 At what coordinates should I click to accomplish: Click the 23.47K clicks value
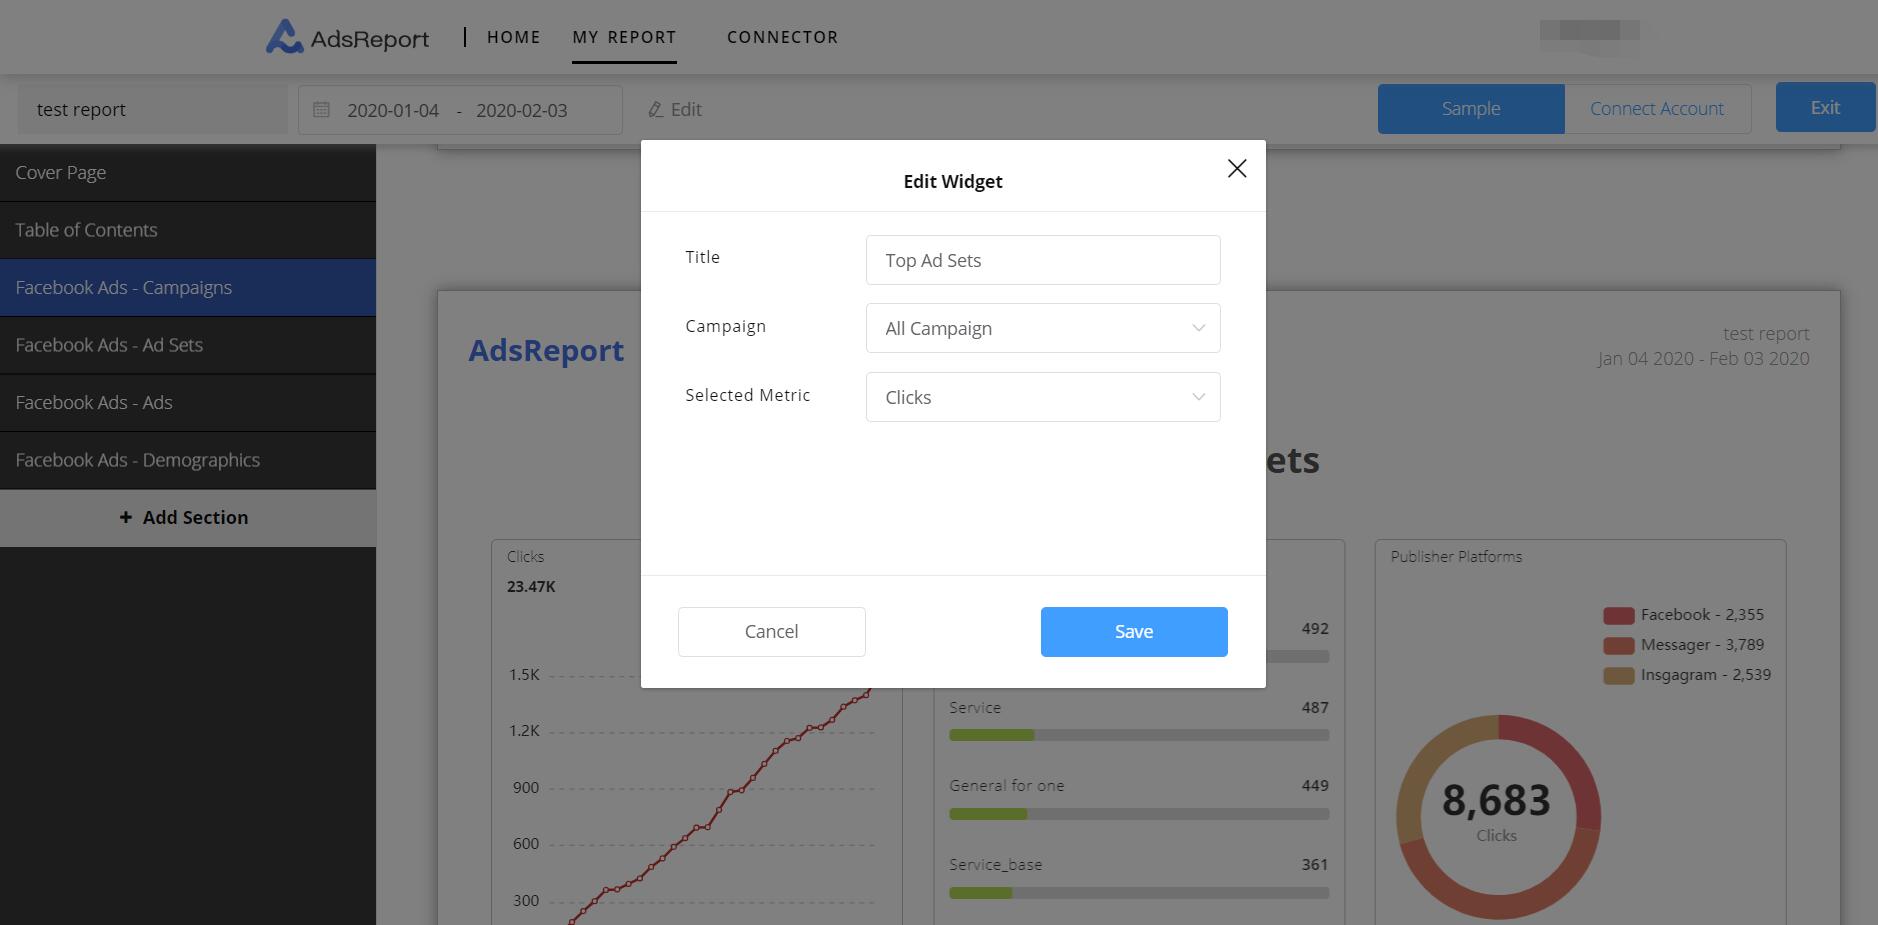pos(531,587)
